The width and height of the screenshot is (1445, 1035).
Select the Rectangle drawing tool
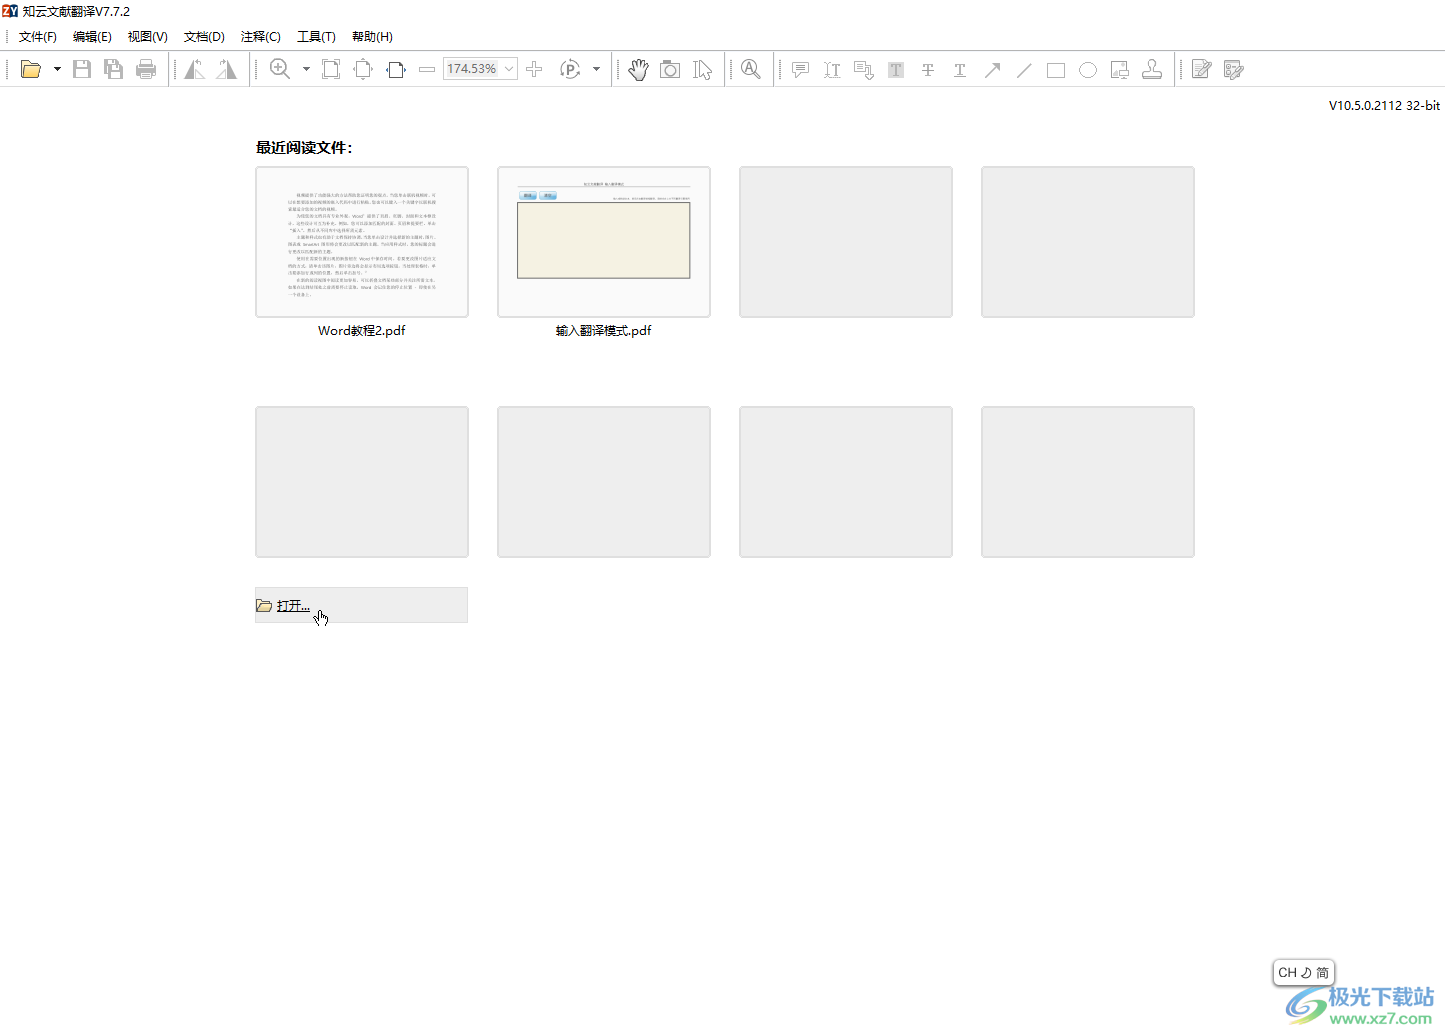pos(1056,69)
